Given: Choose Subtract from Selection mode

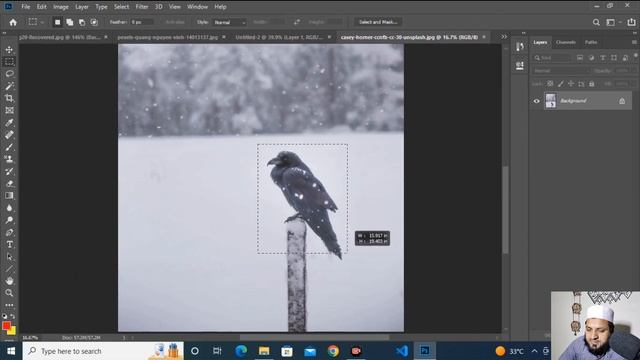Looking at the screenshot, I should pyautogui.click(x=82, y=22).
